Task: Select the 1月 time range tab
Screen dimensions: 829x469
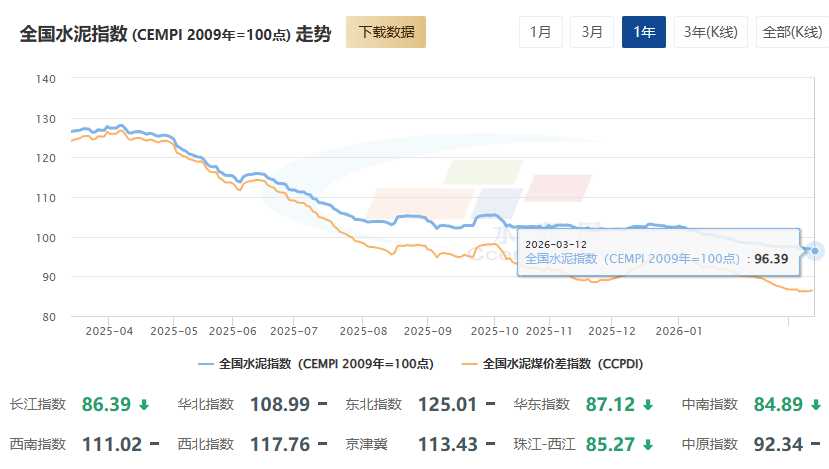Action: (x=540, y=32)
